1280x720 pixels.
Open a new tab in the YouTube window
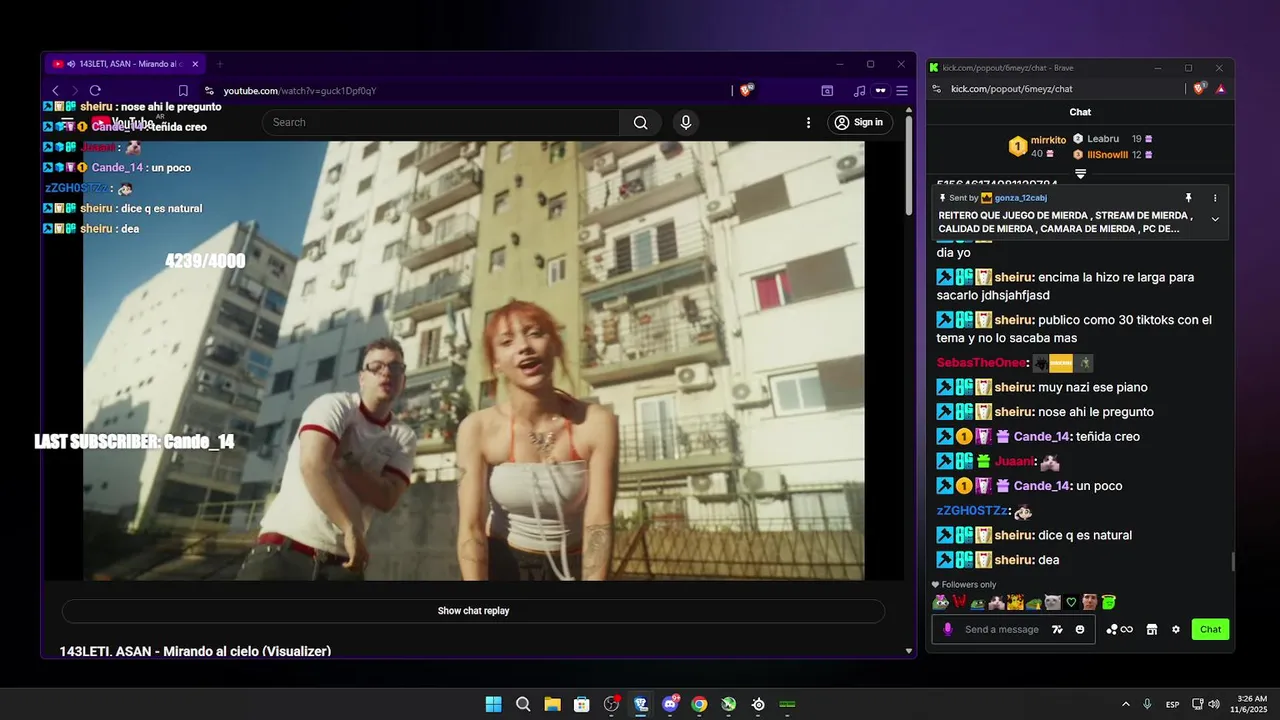[220, 64]
